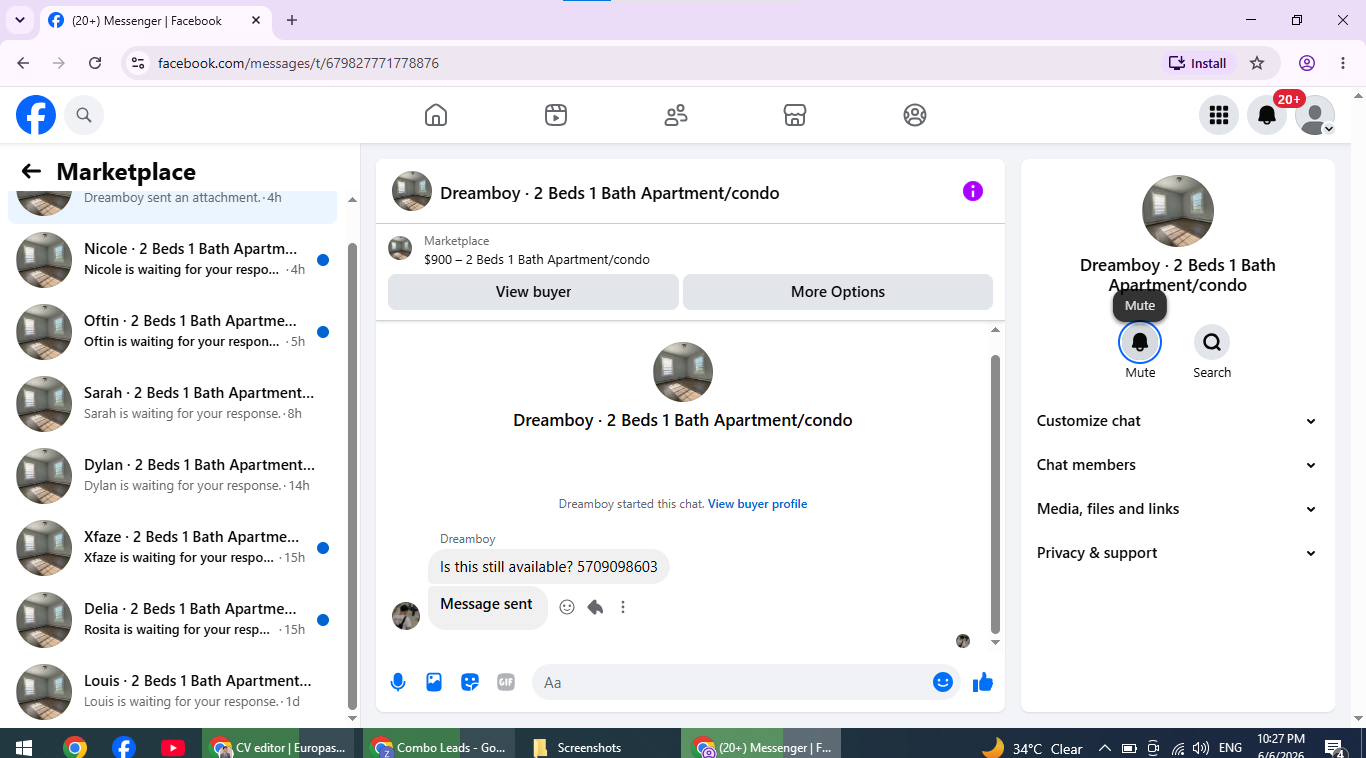The height and width of the screenshot is (758, 1366).
Task: Go back in browser history
Action: [x=23, y=63]
